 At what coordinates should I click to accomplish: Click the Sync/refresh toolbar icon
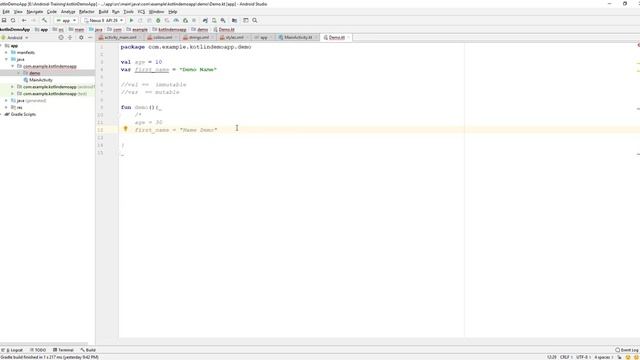point(13,20)
